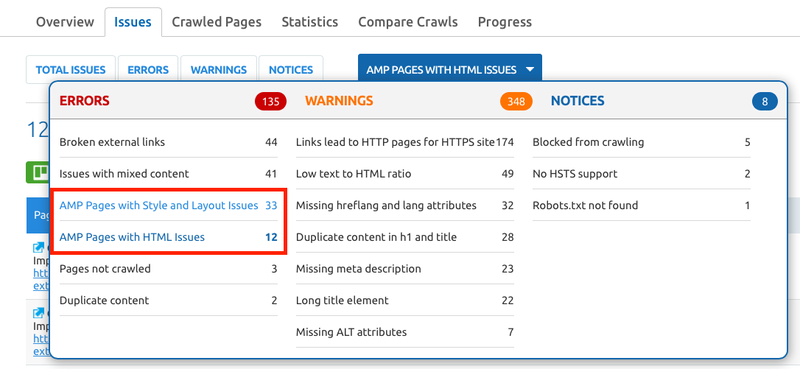Click the blue 8 notices count badge
Viewport: 800px width, 369px height.
[x=764, y=101]
